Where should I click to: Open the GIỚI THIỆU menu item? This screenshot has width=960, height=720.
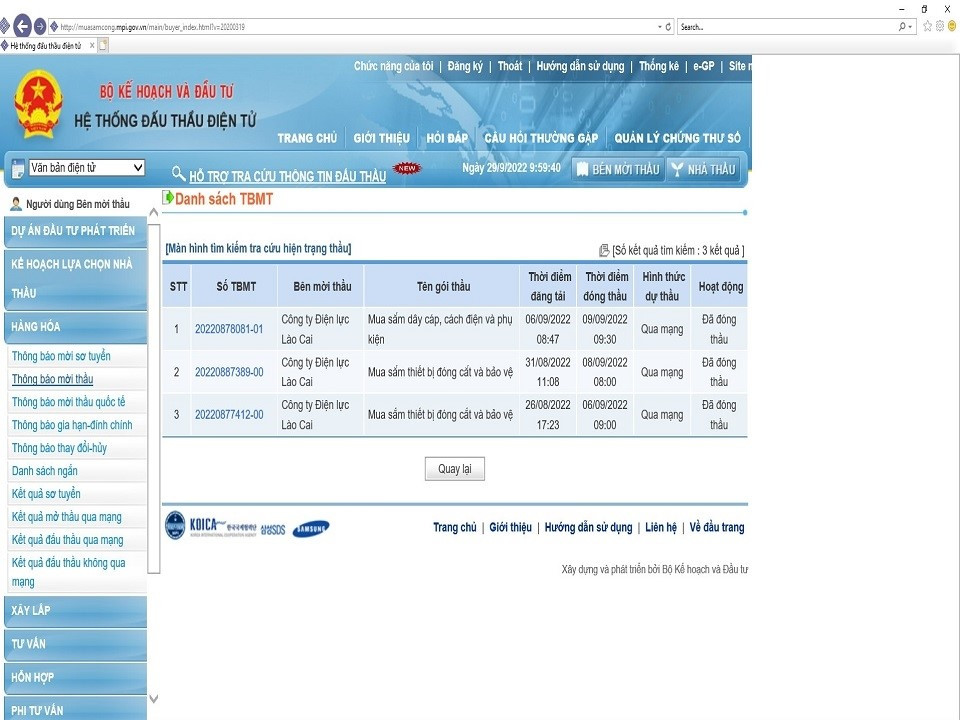(x=381, y=138)
